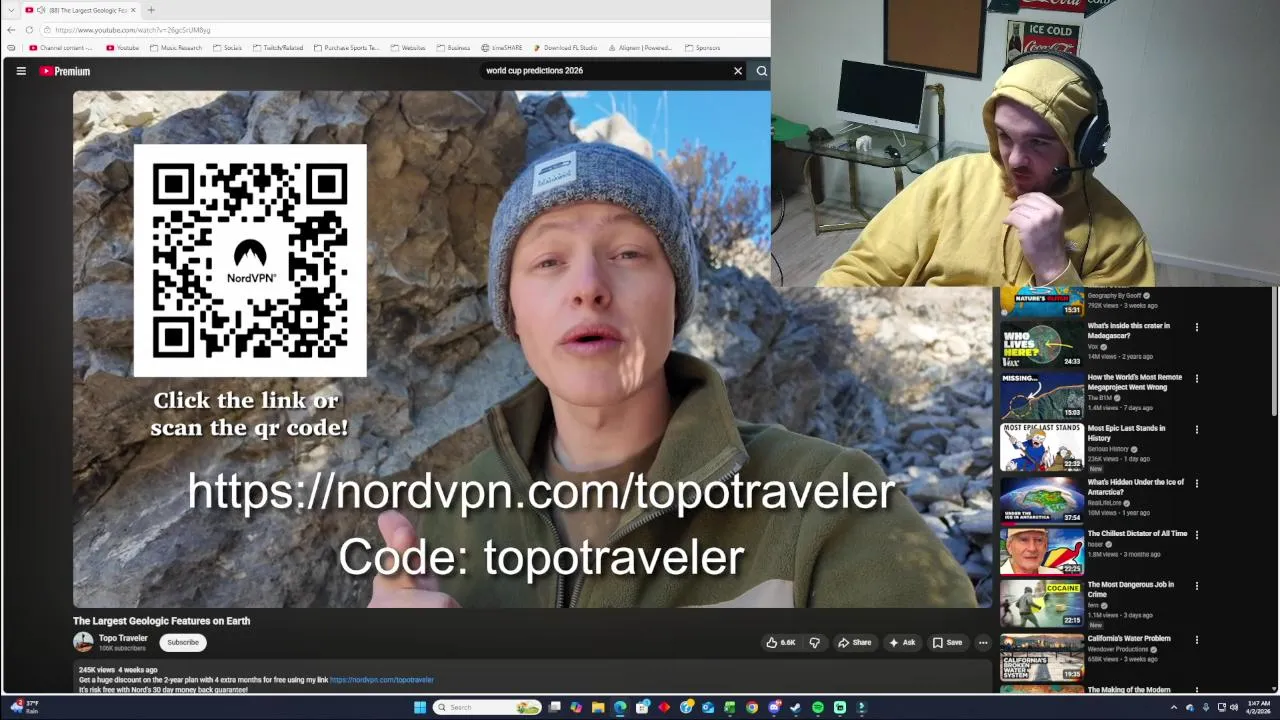Screen dimensions: 1280x720
Task: Go back with the browser back arrow
Action: pyautogui.click(x=11, y=30)
